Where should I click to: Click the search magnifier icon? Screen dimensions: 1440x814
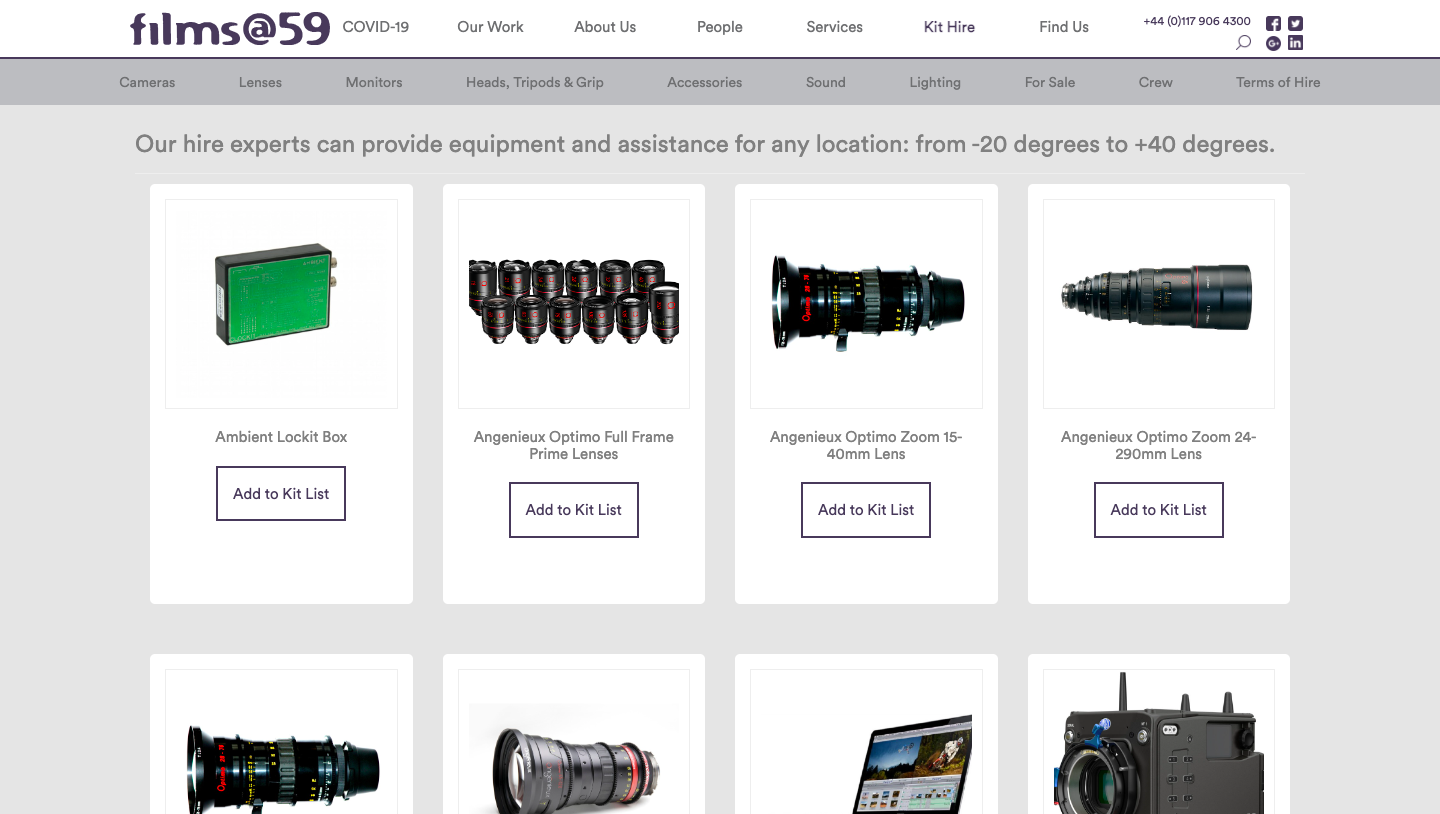pyautogui.click(x=1243, y=43)
